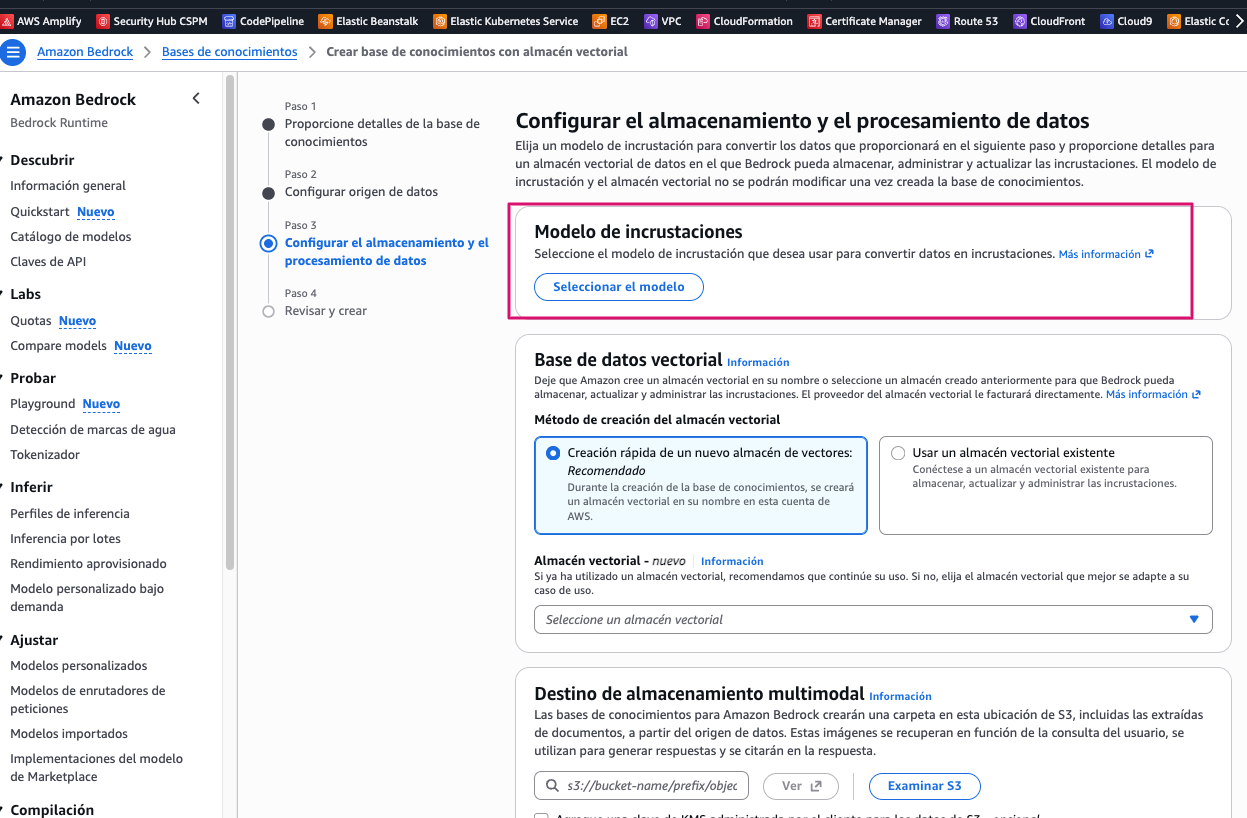Open Modelos importados in sidebar

click(69, 734)
